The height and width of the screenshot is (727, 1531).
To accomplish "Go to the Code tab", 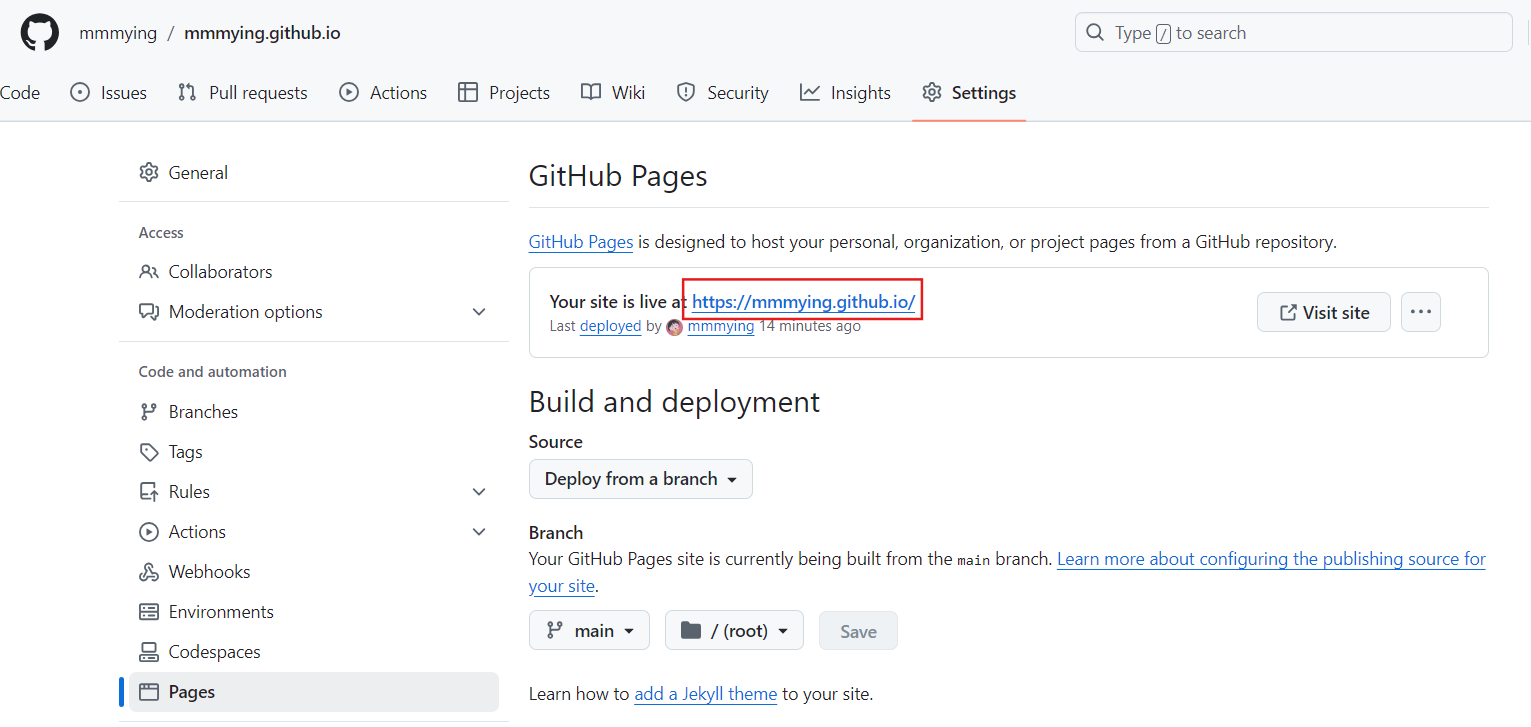I will [20, 93].
